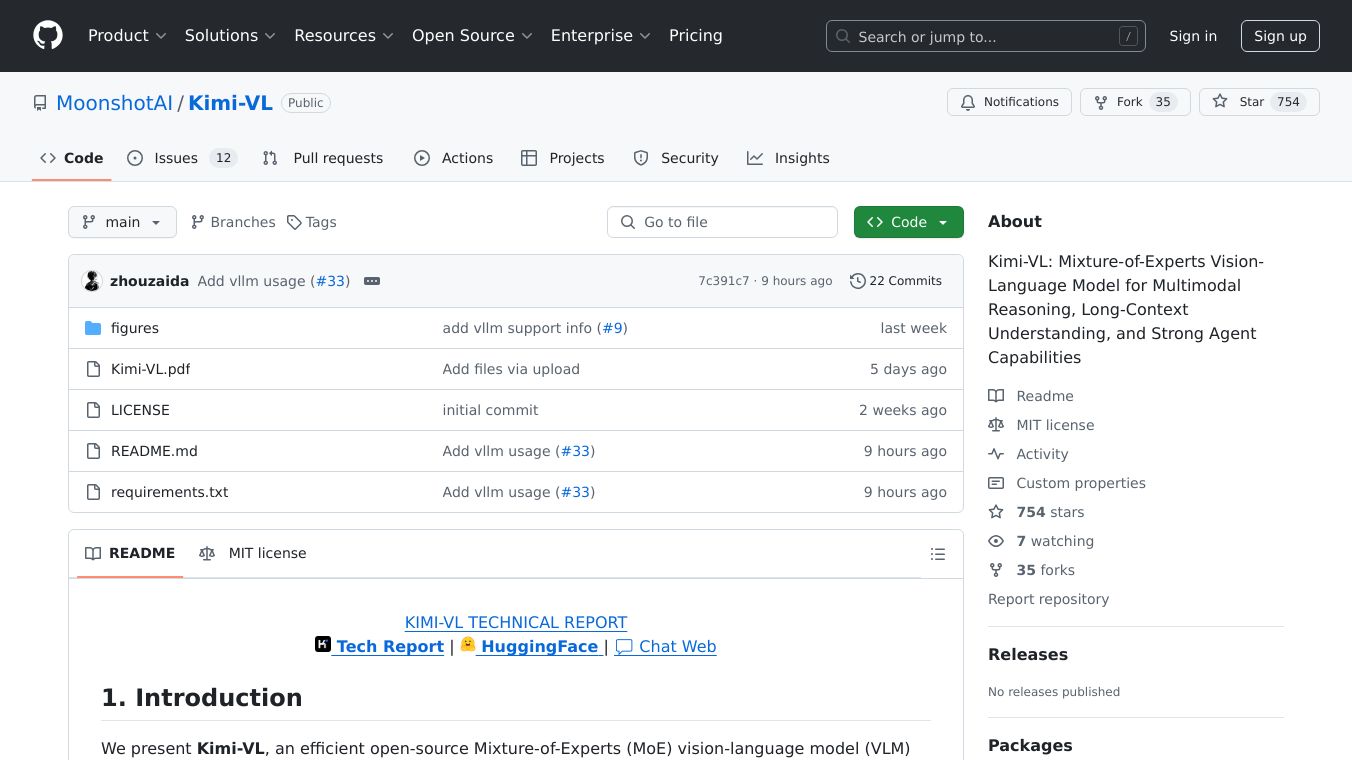Image resolution: width=1352 pixels, height=760 pixels.
Task: Expand the main branch dropdown
Action: (x=122, y=222)
